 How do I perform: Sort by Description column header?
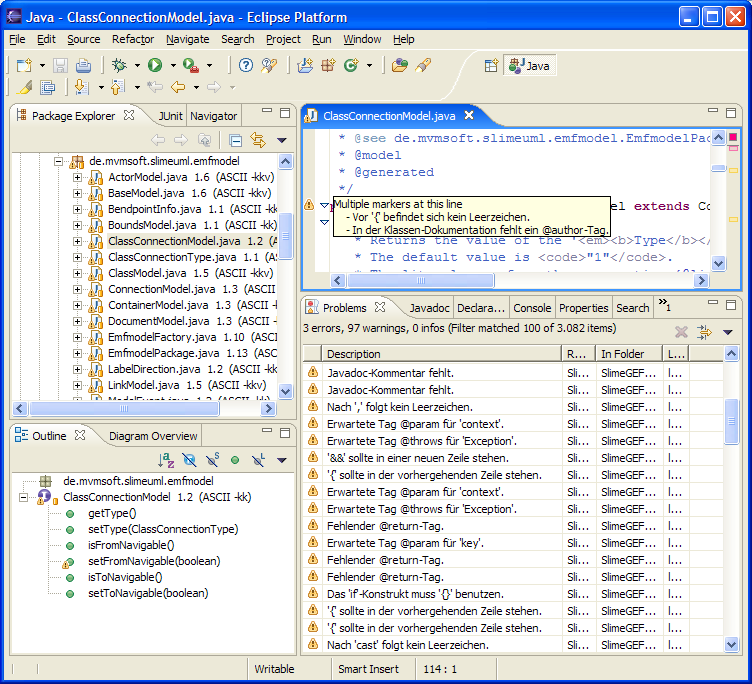(x=441, y=354)
